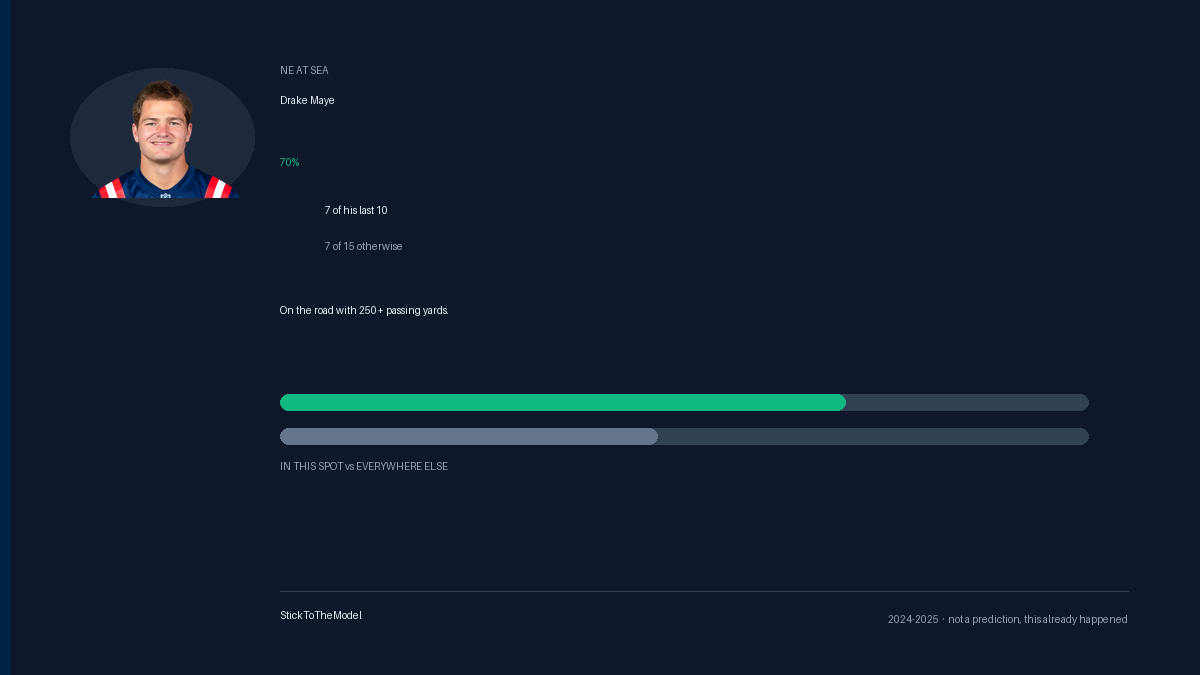
Task: Click the '250+ passing yards' description sentence
Action: tap(364, 310)
